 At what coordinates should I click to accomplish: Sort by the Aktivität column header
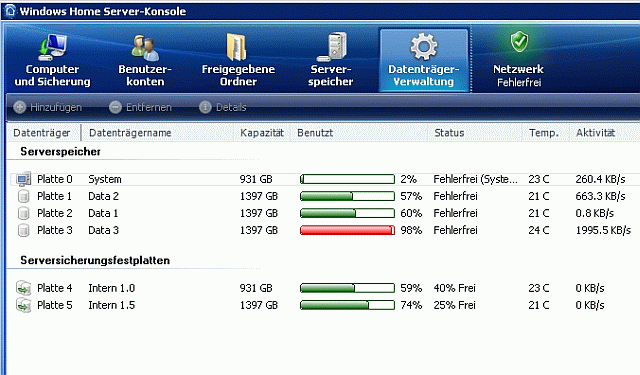pyautogui.click(x=595, y=133)
